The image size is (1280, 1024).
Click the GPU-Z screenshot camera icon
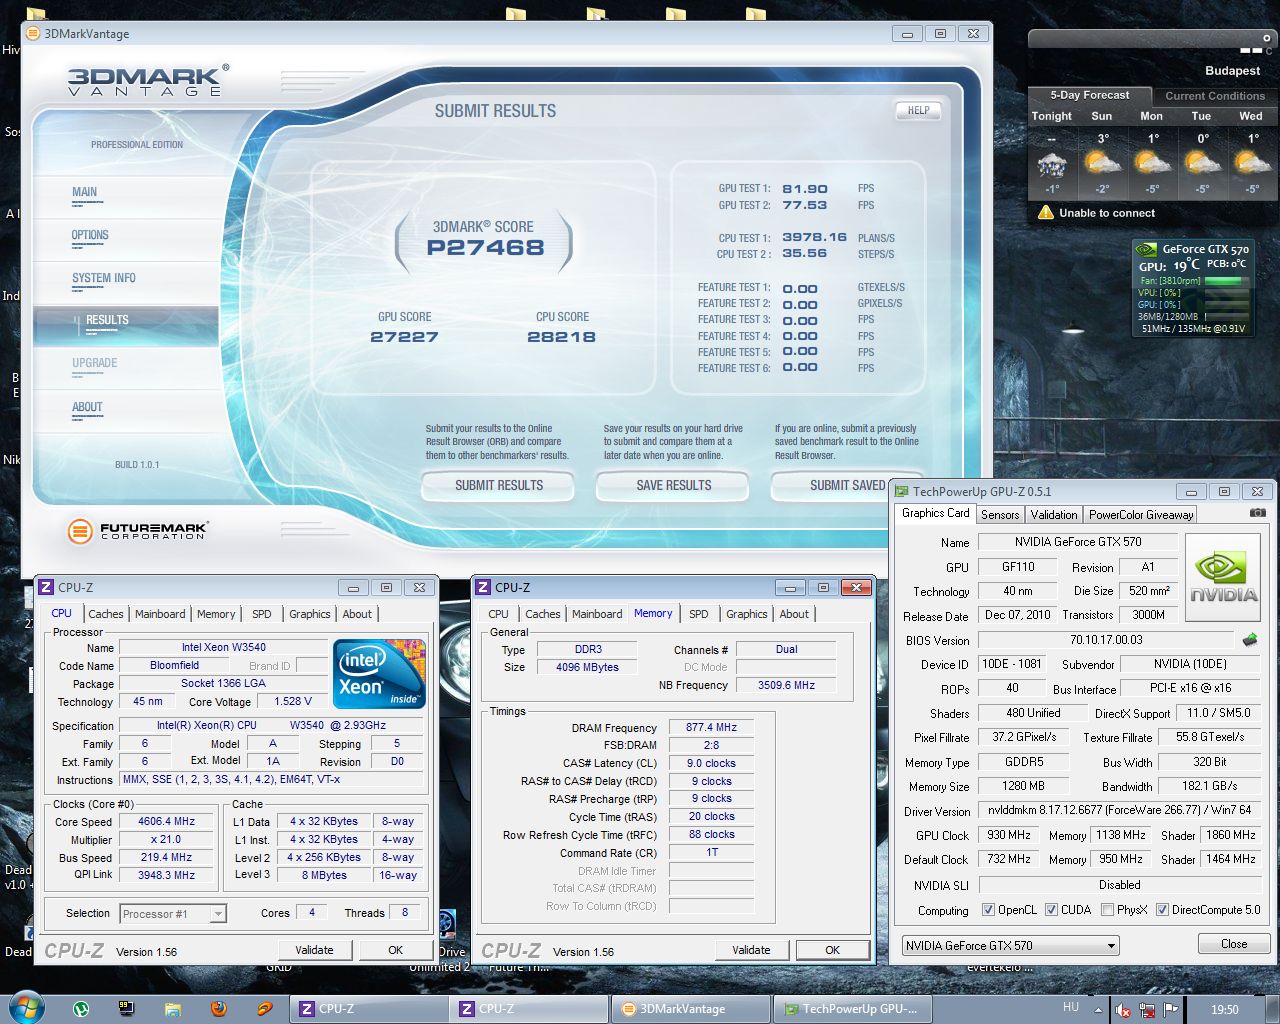coord(1258,513)
